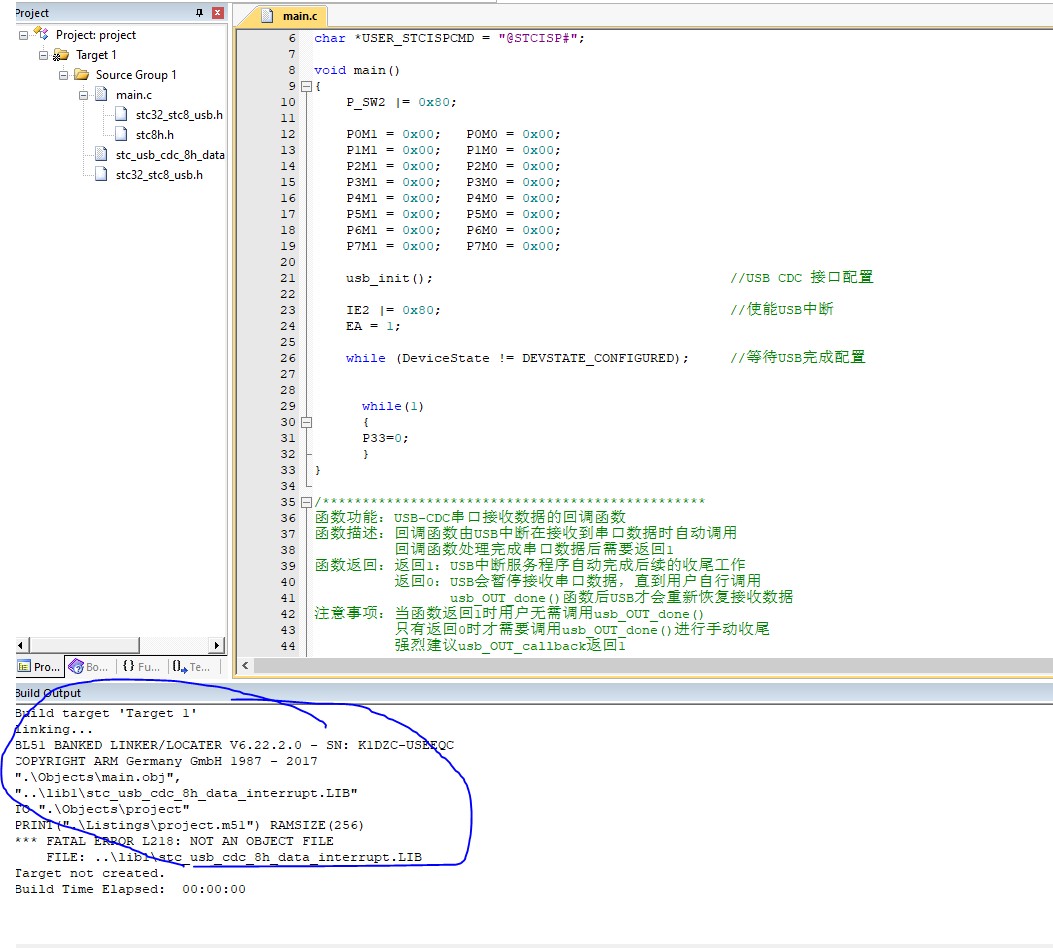The image size is (1053, 948).
Task: Collapse the Source Group 1 node
Action: click(x=64, y=75)
